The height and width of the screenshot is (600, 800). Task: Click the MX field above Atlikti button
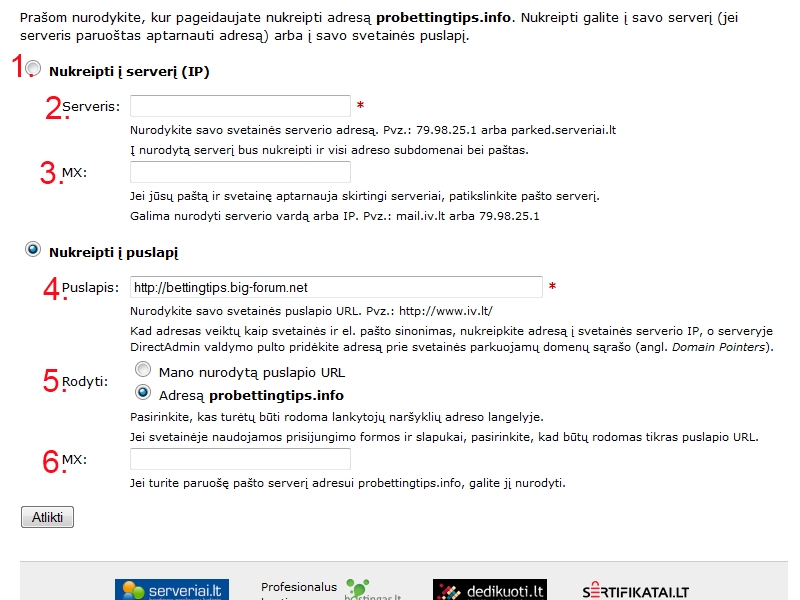(240, 459)
